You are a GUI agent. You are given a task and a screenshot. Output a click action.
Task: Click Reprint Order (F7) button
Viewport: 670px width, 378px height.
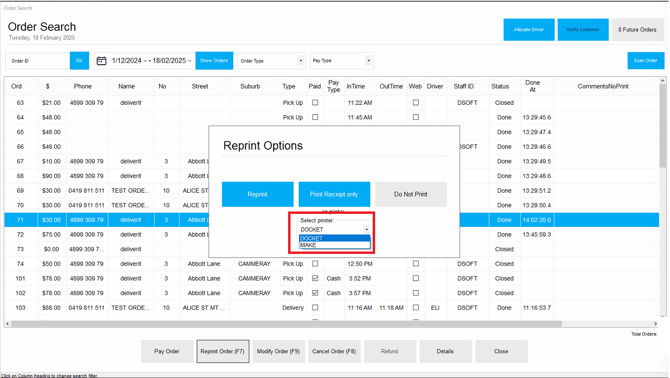[x=223, y=351]
